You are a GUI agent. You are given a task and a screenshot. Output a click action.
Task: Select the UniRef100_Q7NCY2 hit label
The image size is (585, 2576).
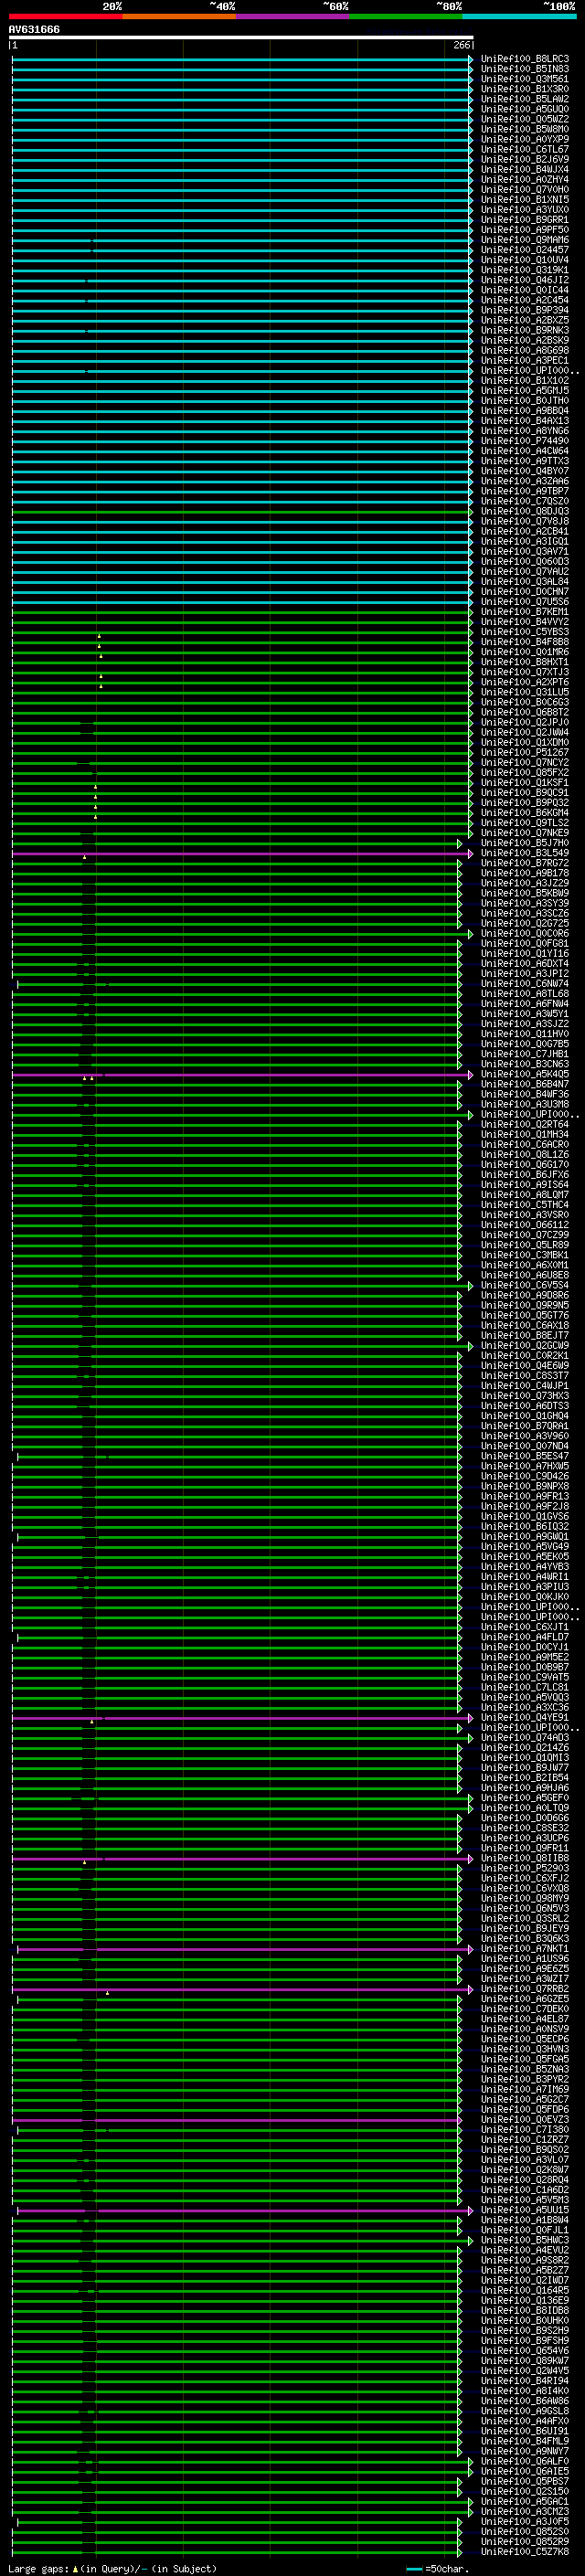coord(525,762)
